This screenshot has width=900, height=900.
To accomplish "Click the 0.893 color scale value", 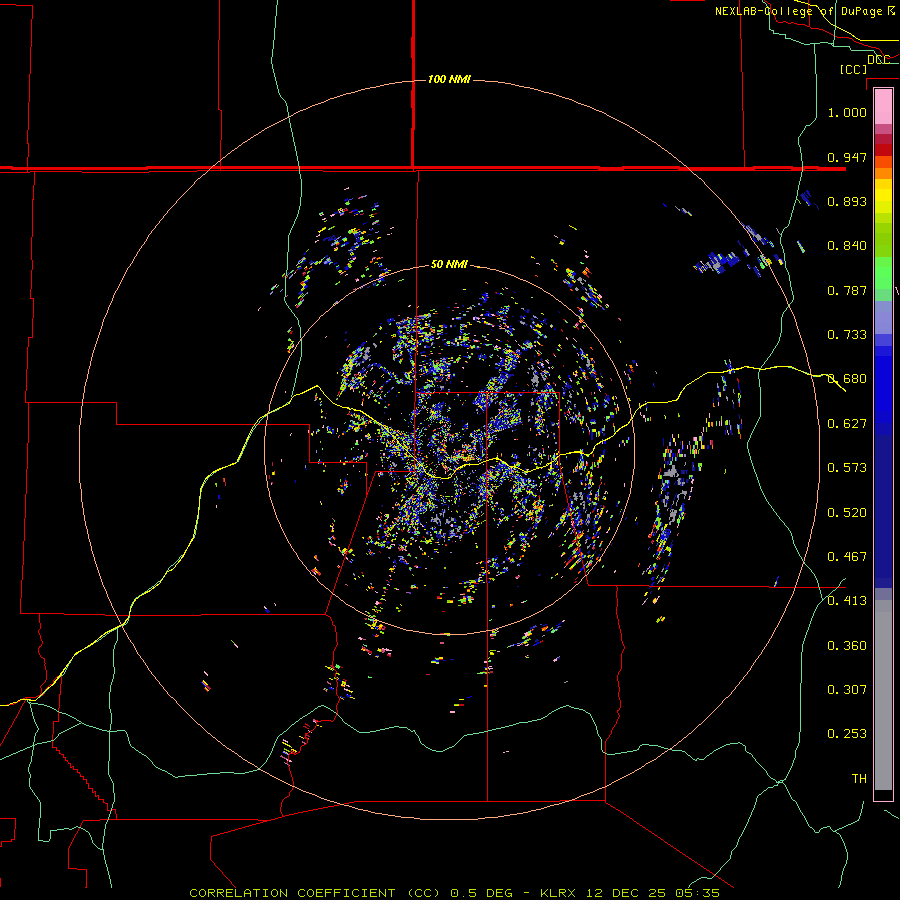I will coord(847,201).
